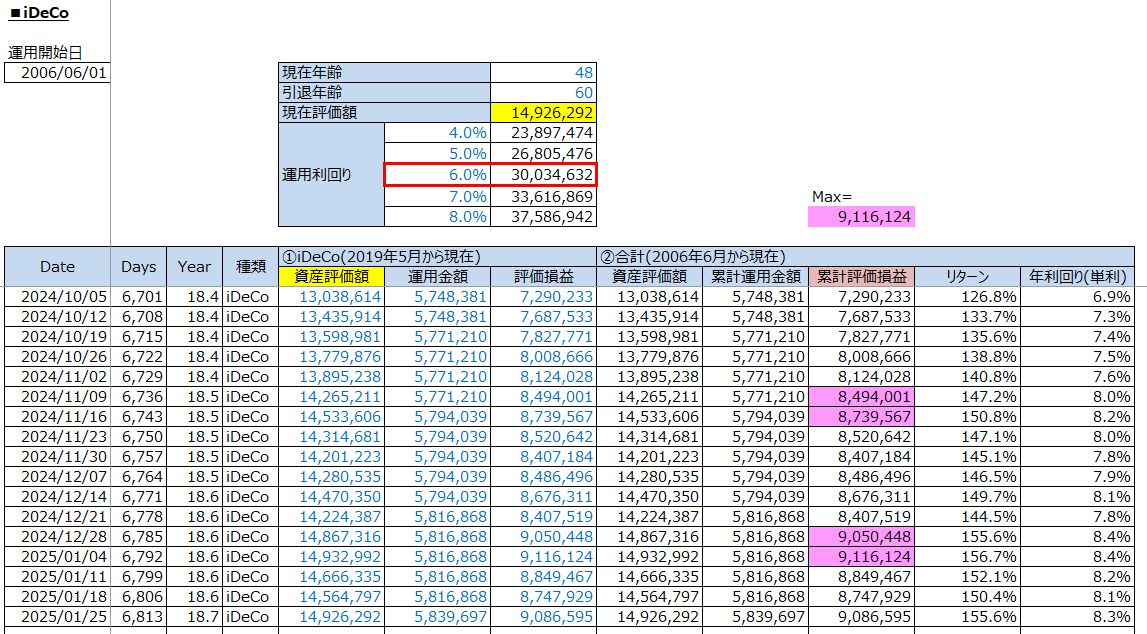
Task: Select the Date column header
Action: [57, 266]
